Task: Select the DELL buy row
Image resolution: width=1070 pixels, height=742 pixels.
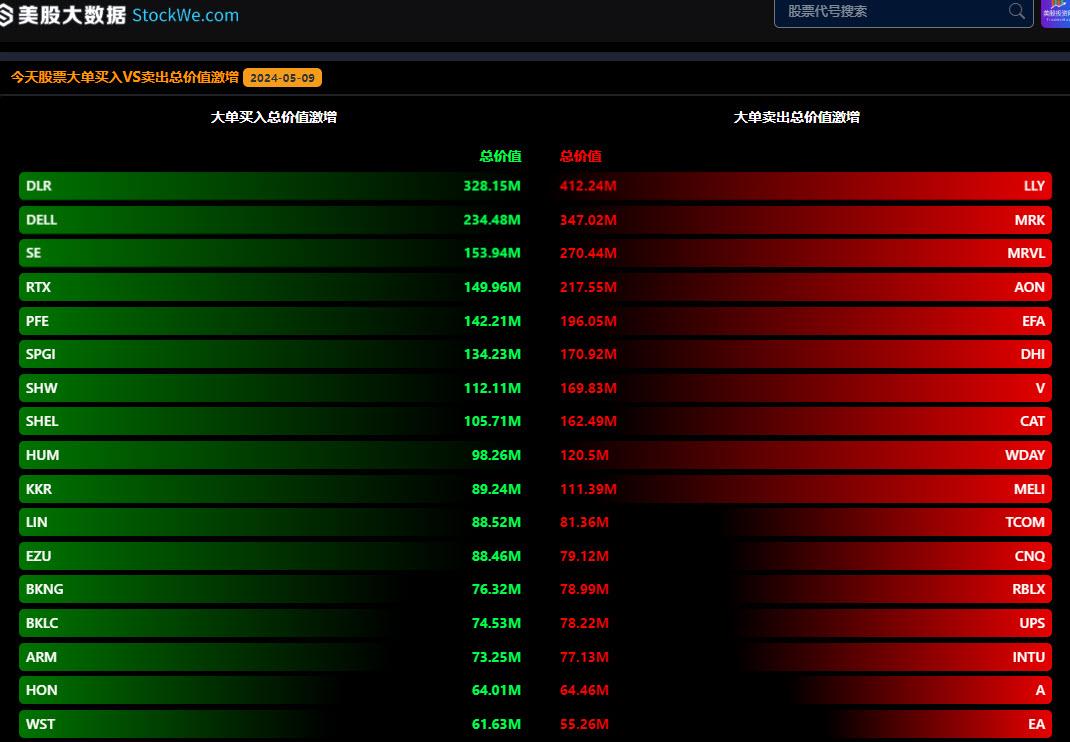Action: (272, 220)
